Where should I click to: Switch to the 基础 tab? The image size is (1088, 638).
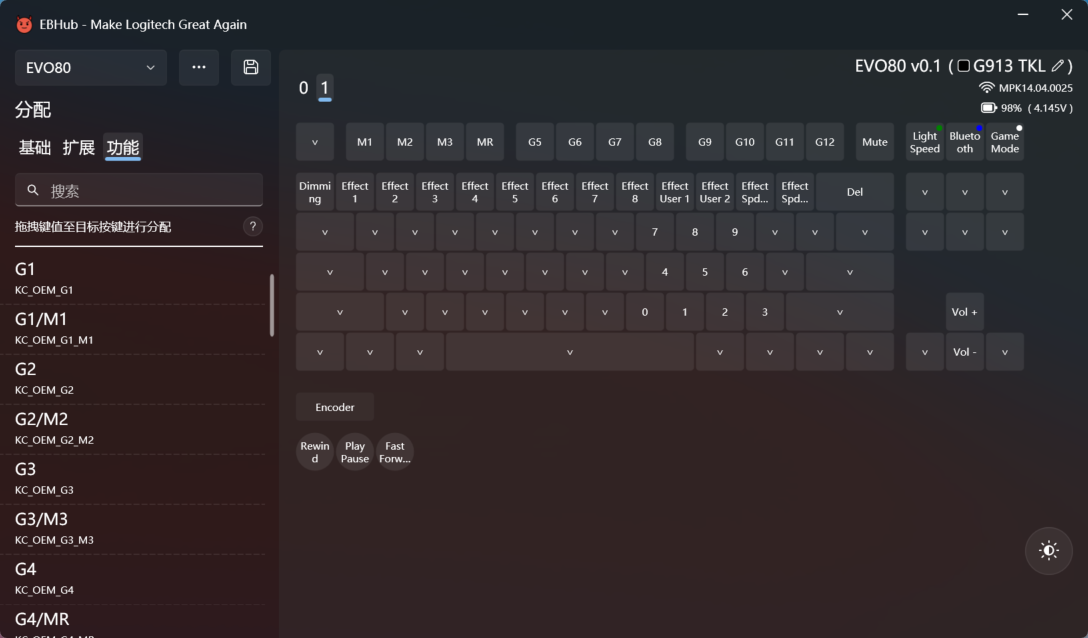pos(33,146)
